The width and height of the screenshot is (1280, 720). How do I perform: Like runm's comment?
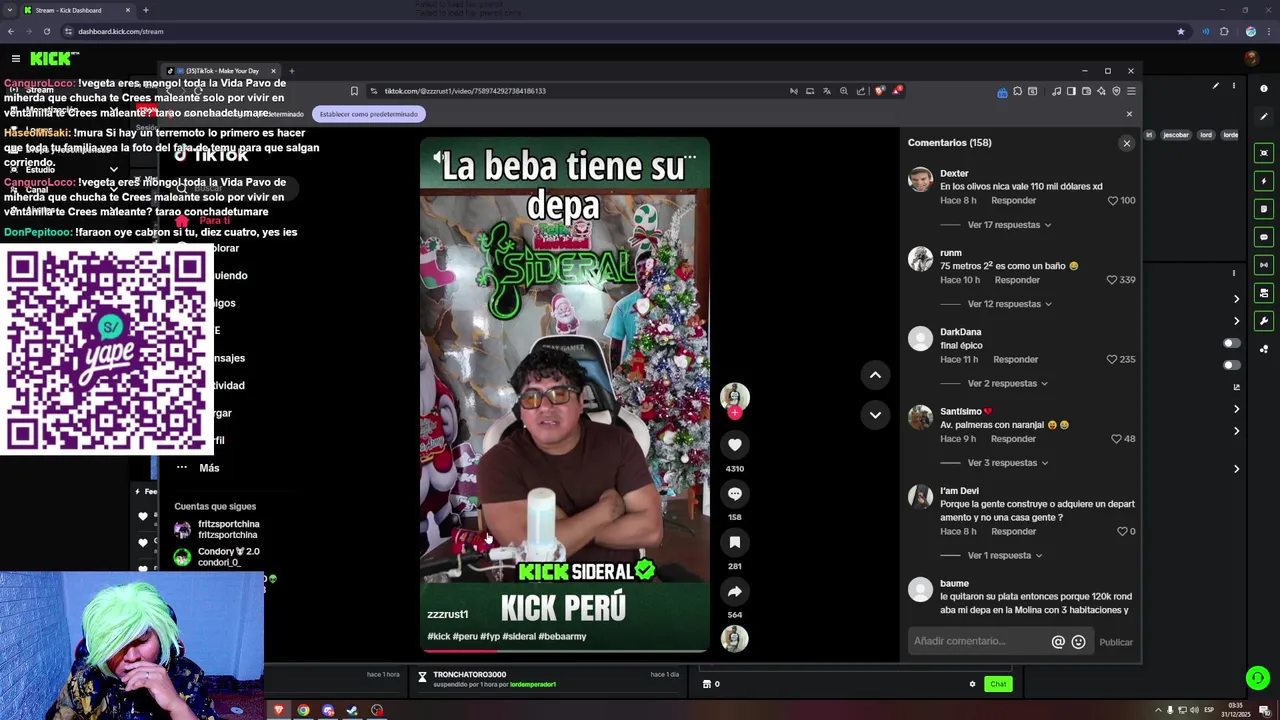pos(1111,280)
